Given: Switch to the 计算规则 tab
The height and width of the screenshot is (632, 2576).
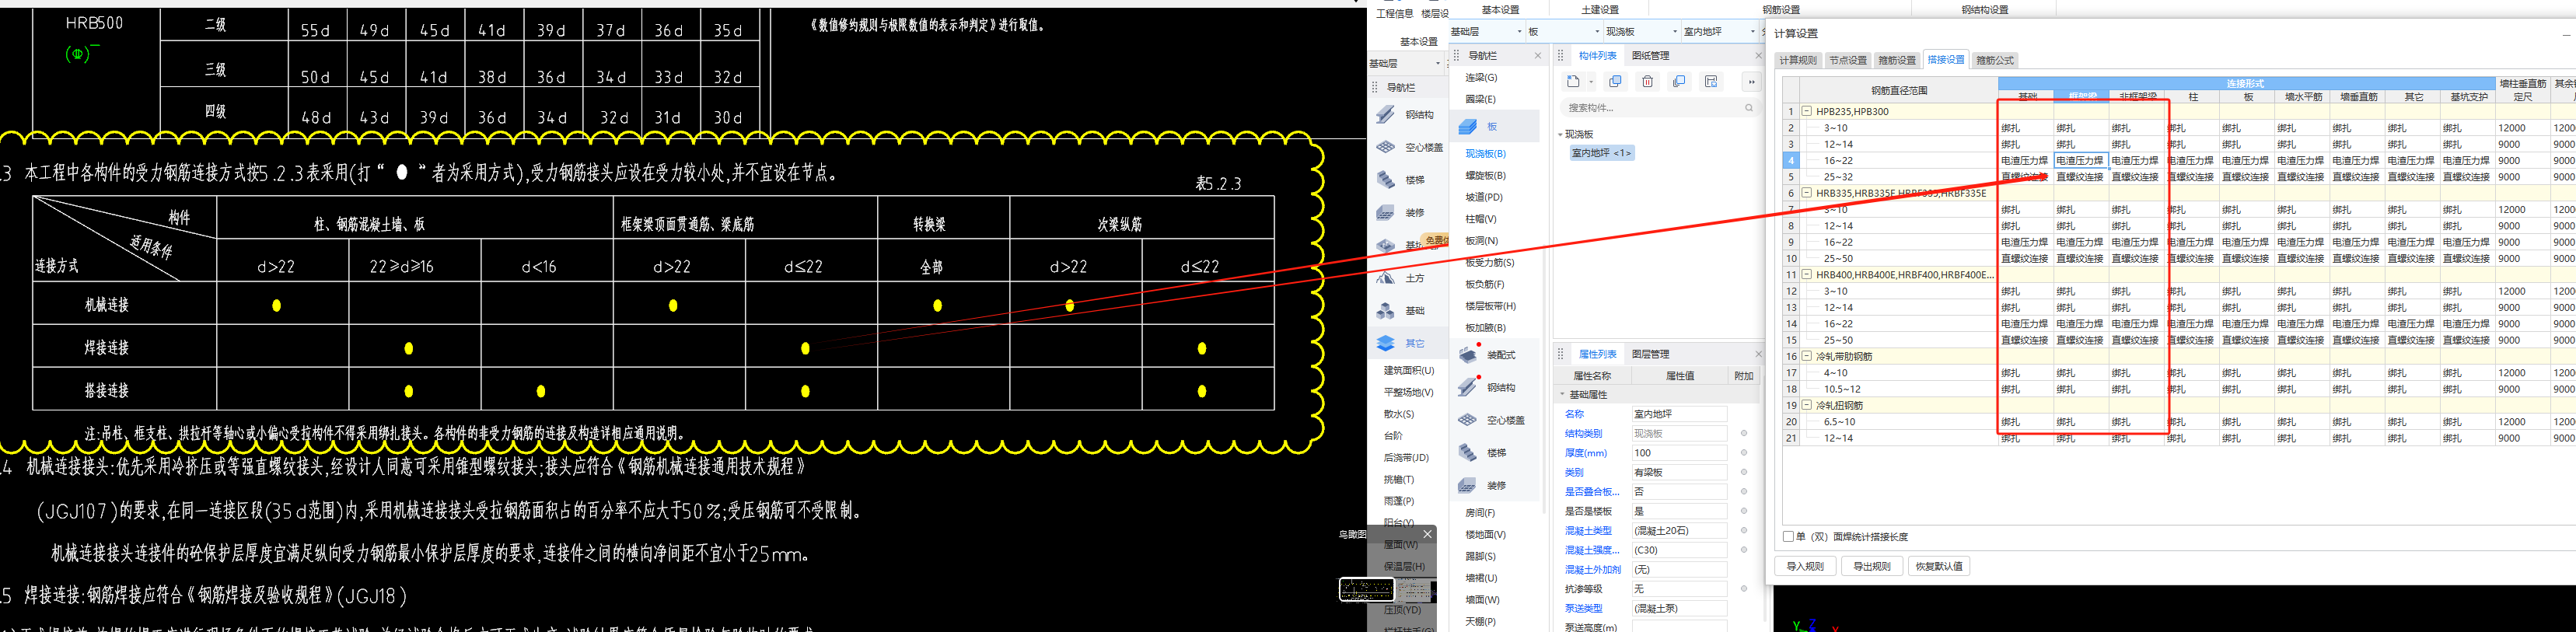Looking at the screenshot, I should [1798, 61].
